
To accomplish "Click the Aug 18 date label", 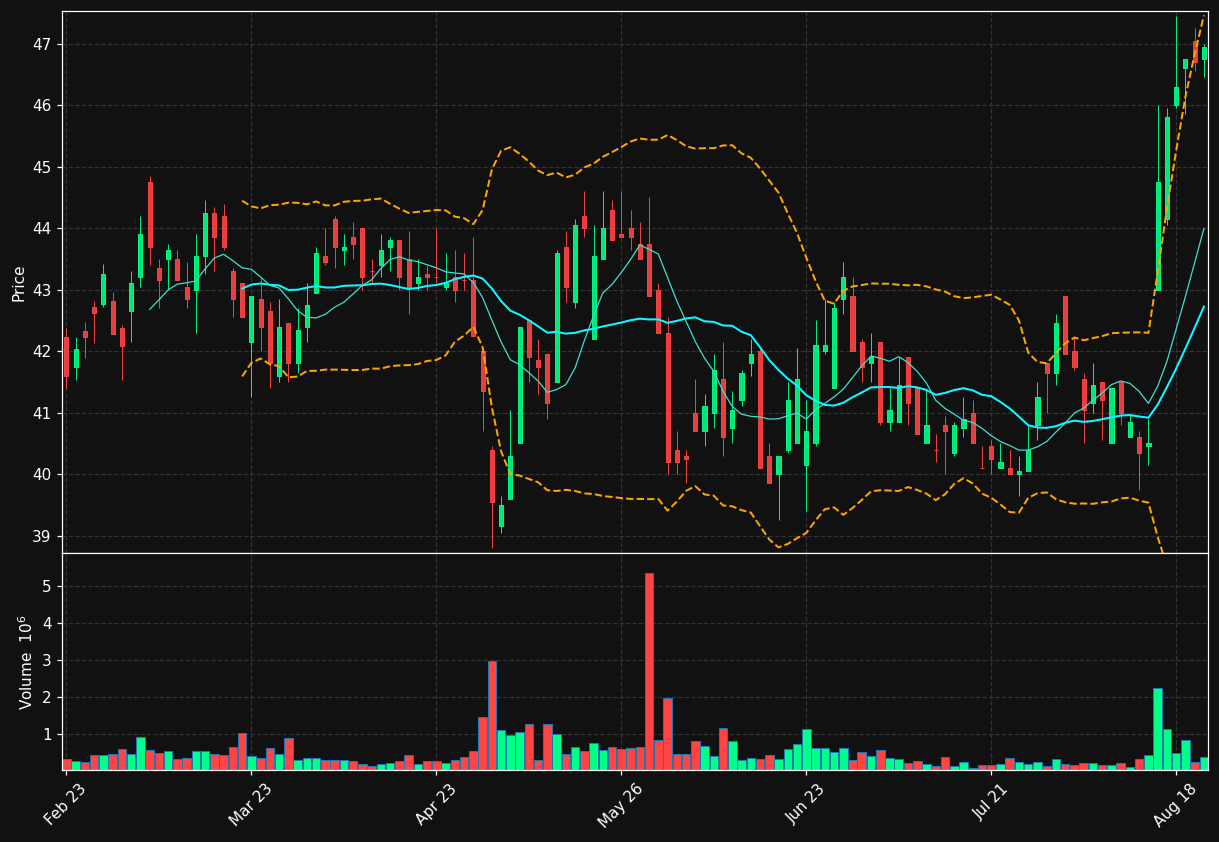I will click(1176, 804).
